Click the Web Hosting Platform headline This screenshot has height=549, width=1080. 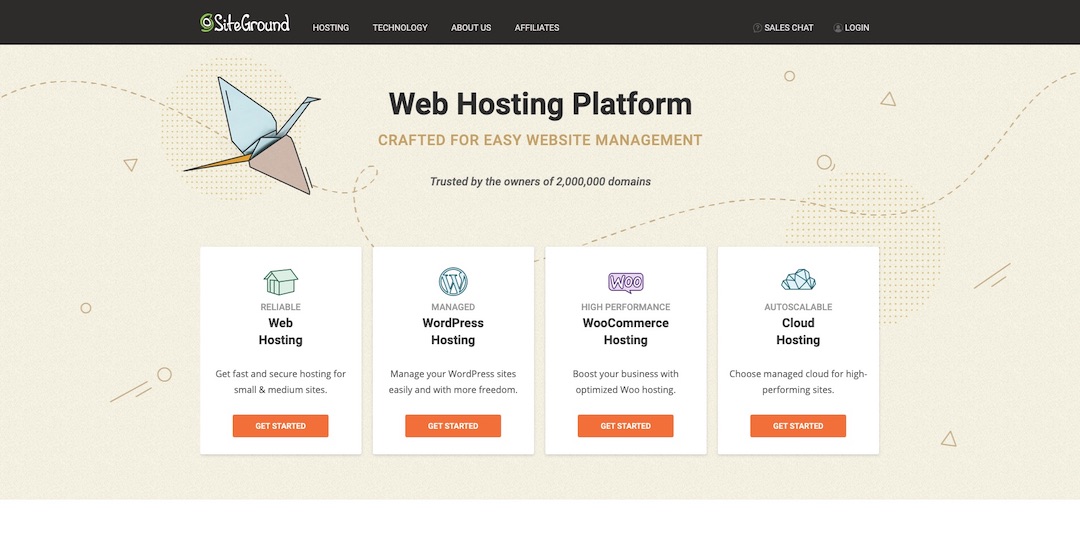point(540,105)
